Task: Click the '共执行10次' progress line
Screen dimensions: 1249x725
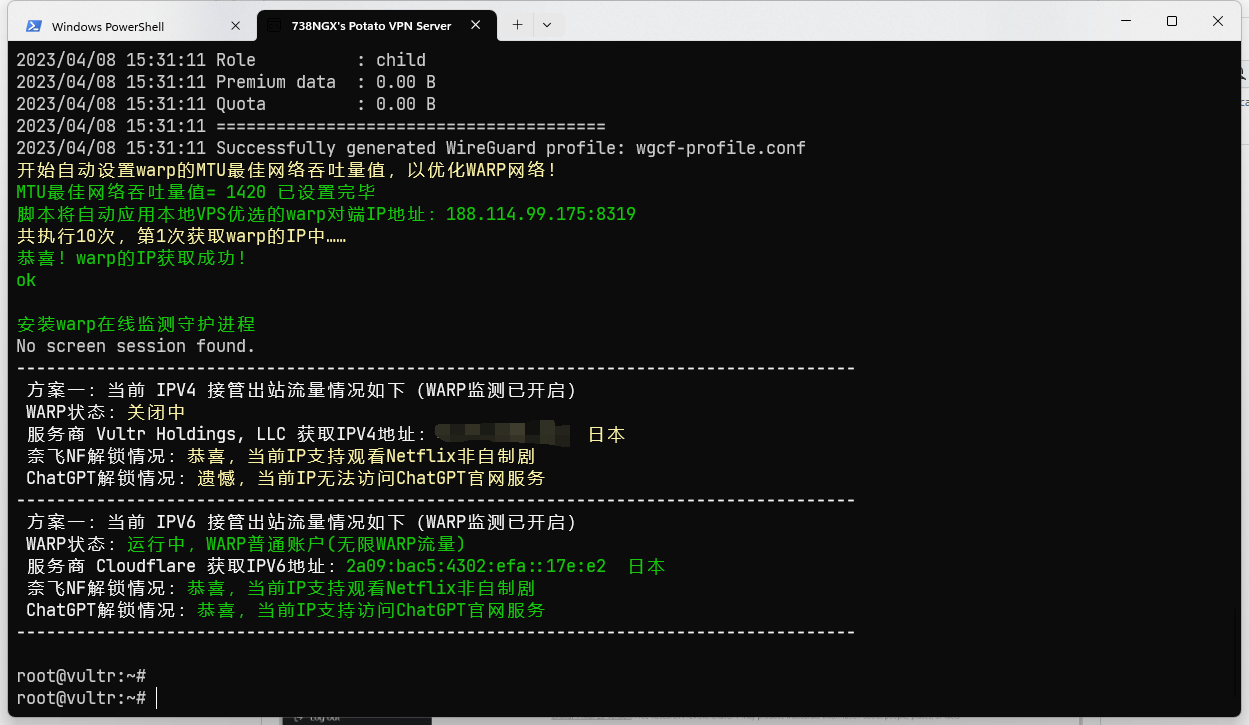Action: tap(181, 236)
